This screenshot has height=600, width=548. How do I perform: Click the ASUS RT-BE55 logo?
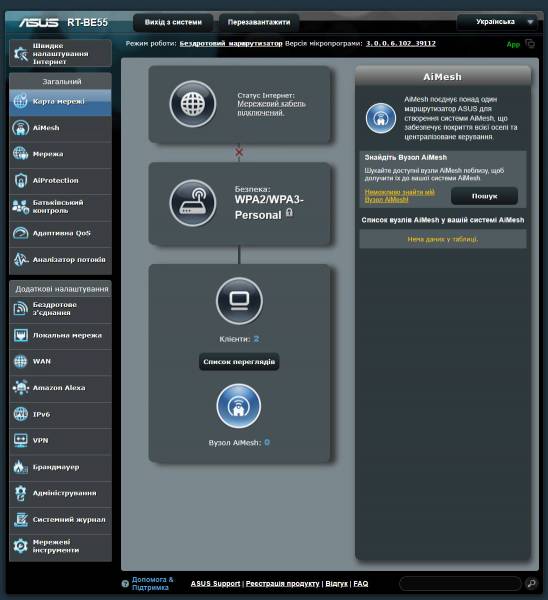[x=64, y=23]
